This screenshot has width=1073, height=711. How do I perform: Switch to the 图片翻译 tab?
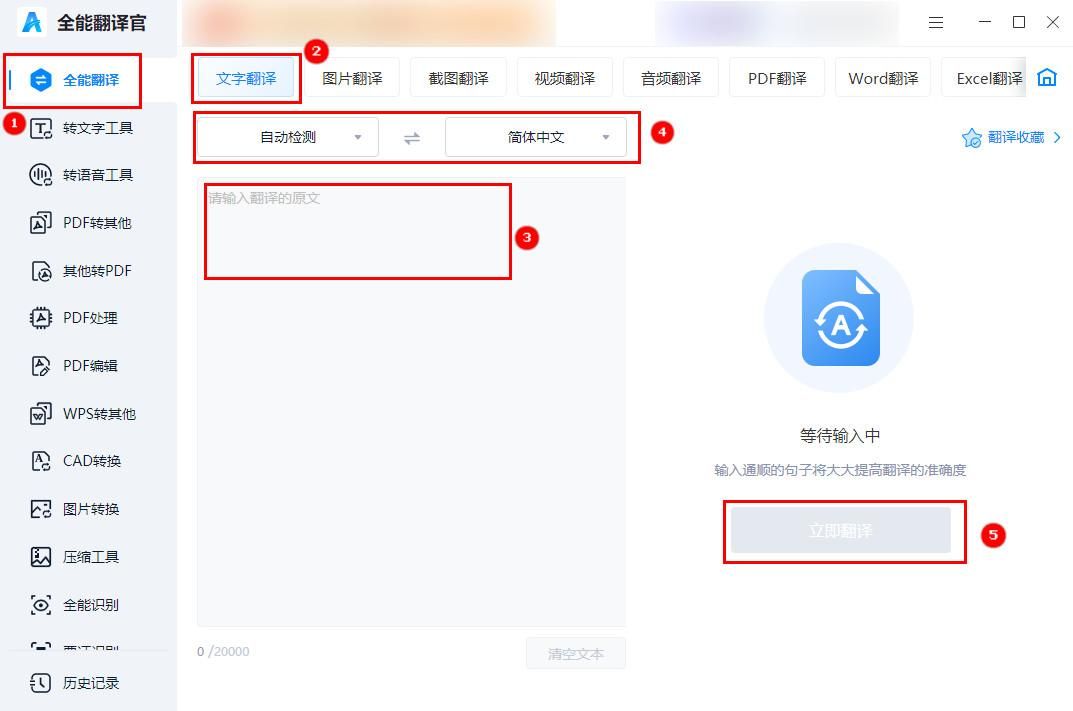(x=352, y=79)
